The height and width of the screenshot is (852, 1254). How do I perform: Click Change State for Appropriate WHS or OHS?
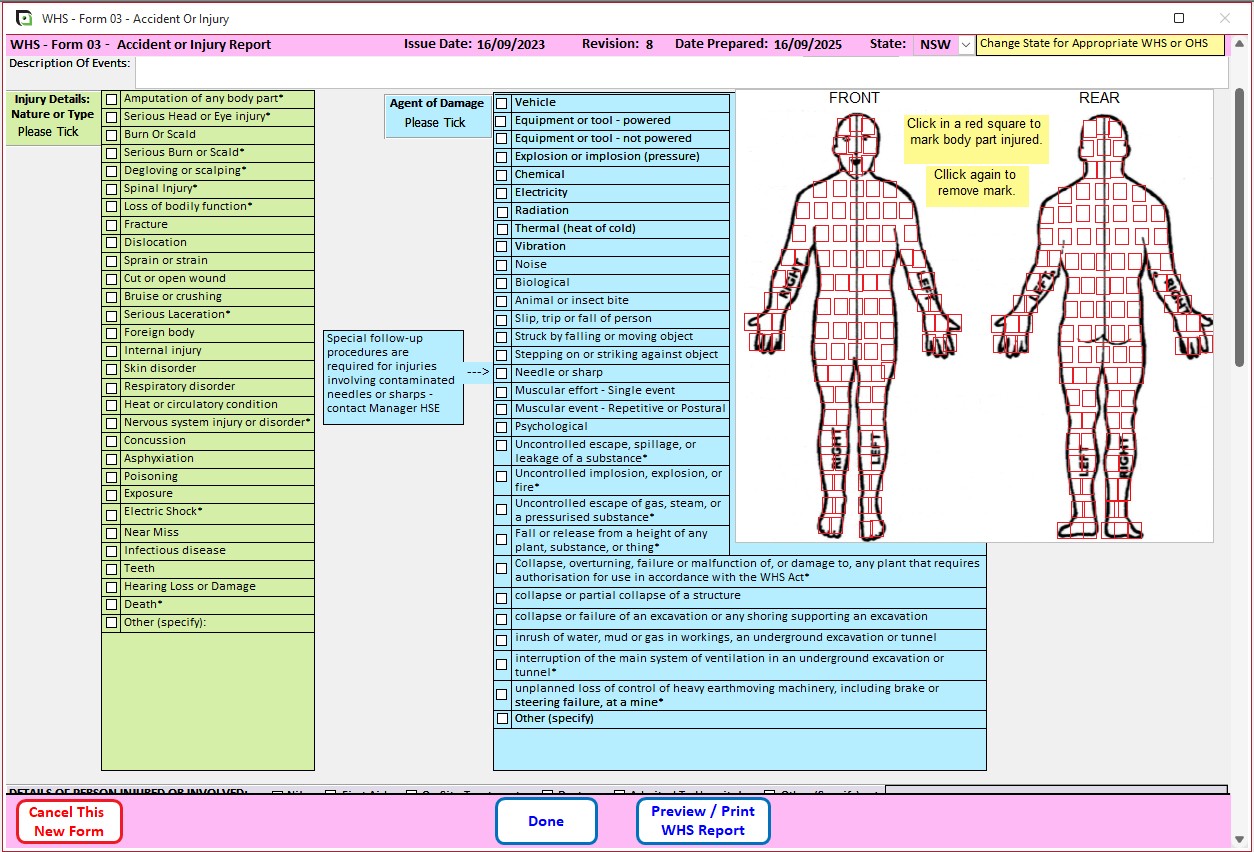click(x=1100, y=44)
